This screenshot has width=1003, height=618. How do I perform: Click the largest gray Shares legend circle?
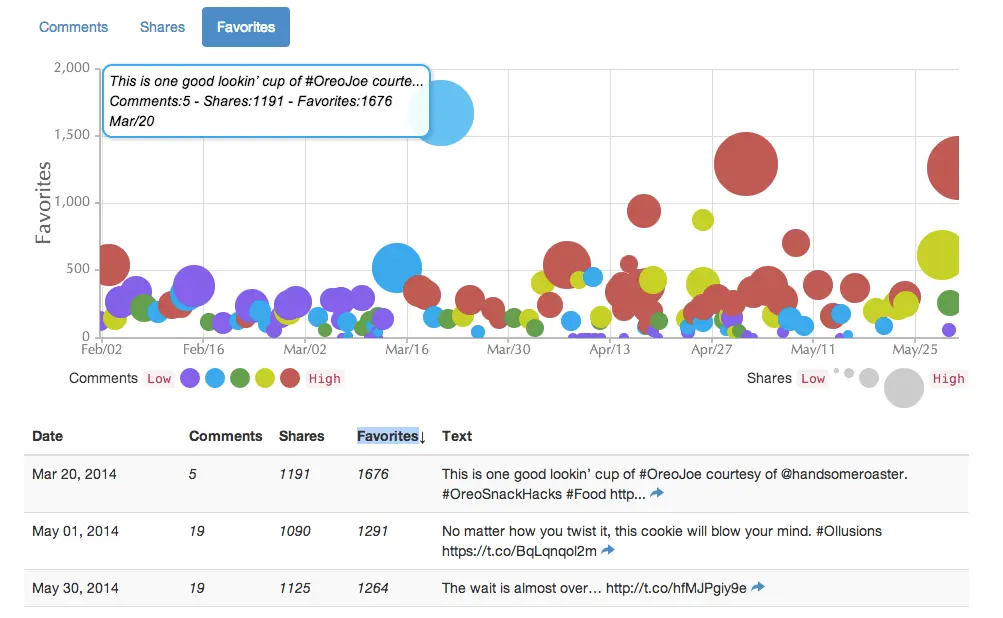[x=904, y=388]
